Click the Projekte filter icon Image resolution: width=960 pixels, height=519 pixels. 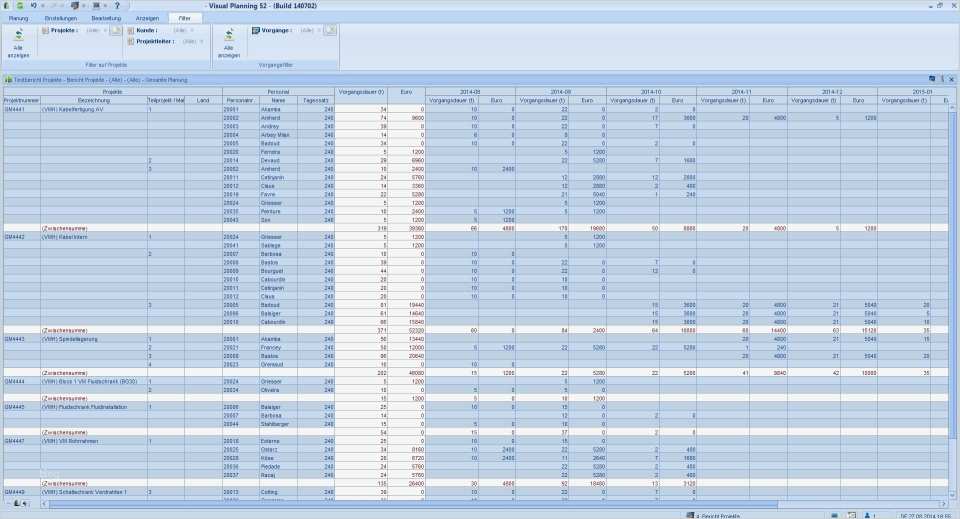pyautogui.click(x=45, y=30)
